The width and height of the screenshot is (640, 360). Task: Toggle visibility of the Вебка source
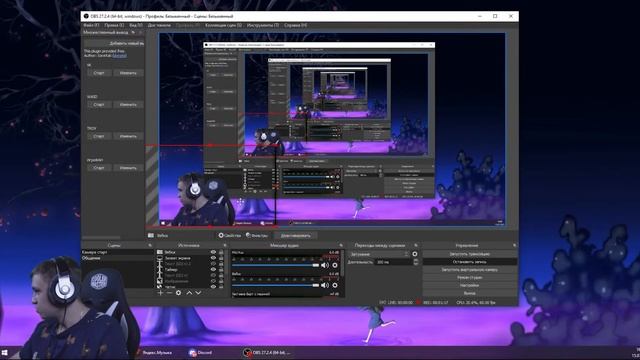point(213,252)
